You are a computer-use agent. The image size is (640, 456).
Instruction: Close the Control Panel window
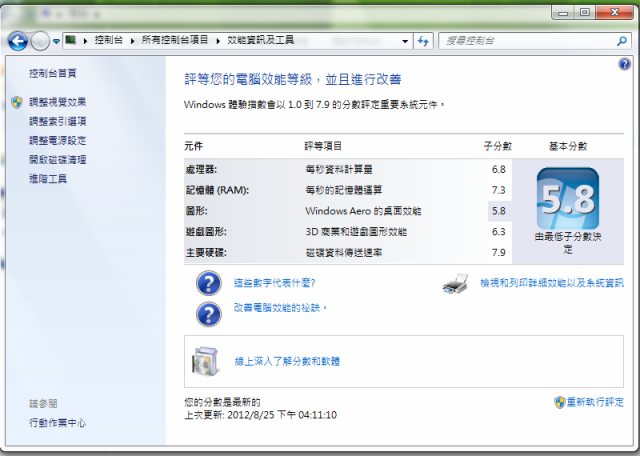(x=614, y=13)
